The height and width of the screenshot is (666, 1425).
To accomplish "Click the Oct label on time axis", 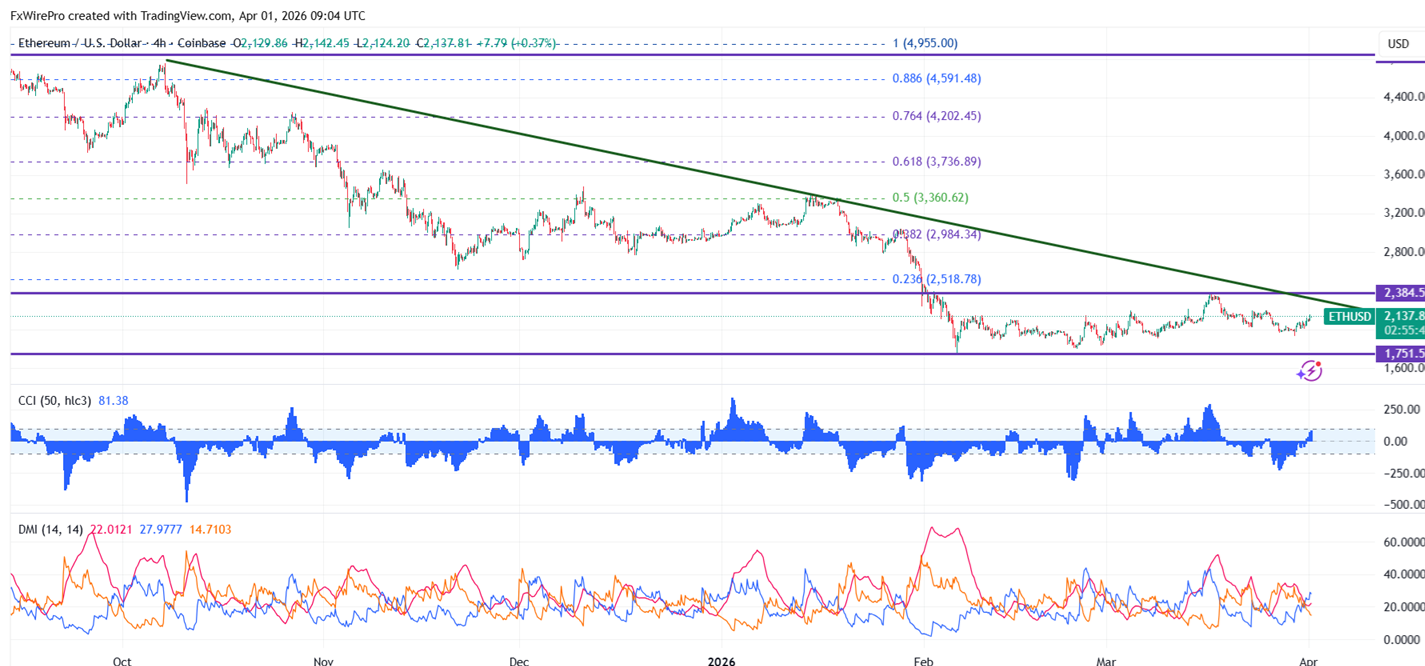I will coord(122,661).
